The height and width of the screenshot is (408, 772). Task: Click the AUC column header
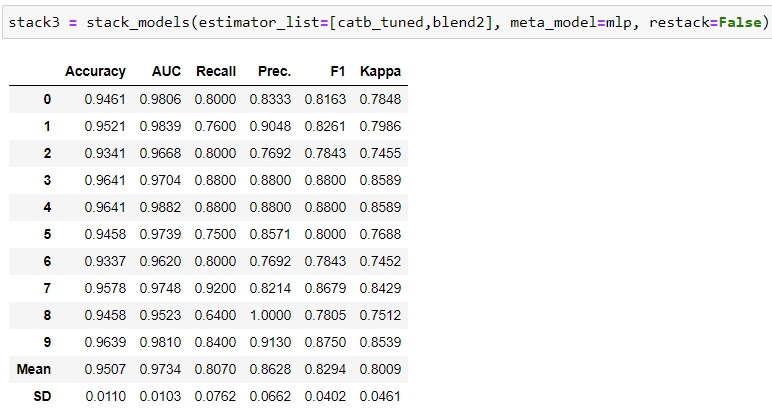(x=166, y=72)
